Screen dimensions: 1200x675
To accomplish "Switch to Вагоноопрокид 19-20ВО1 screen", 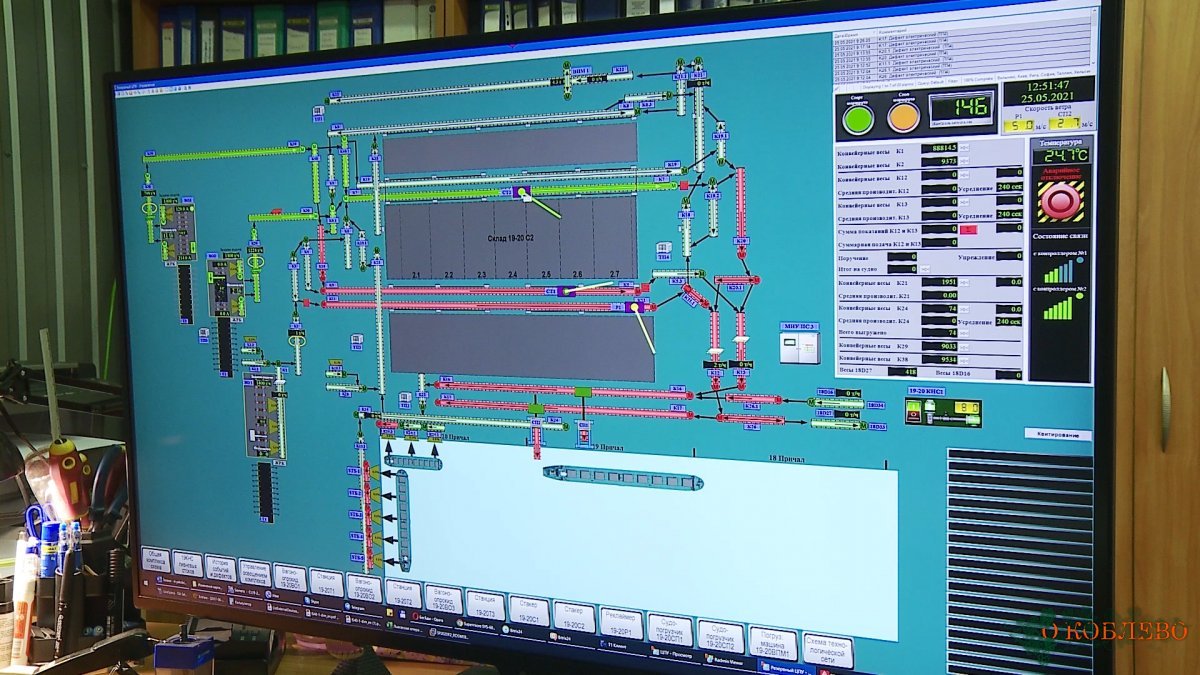I will click(290, 577).
